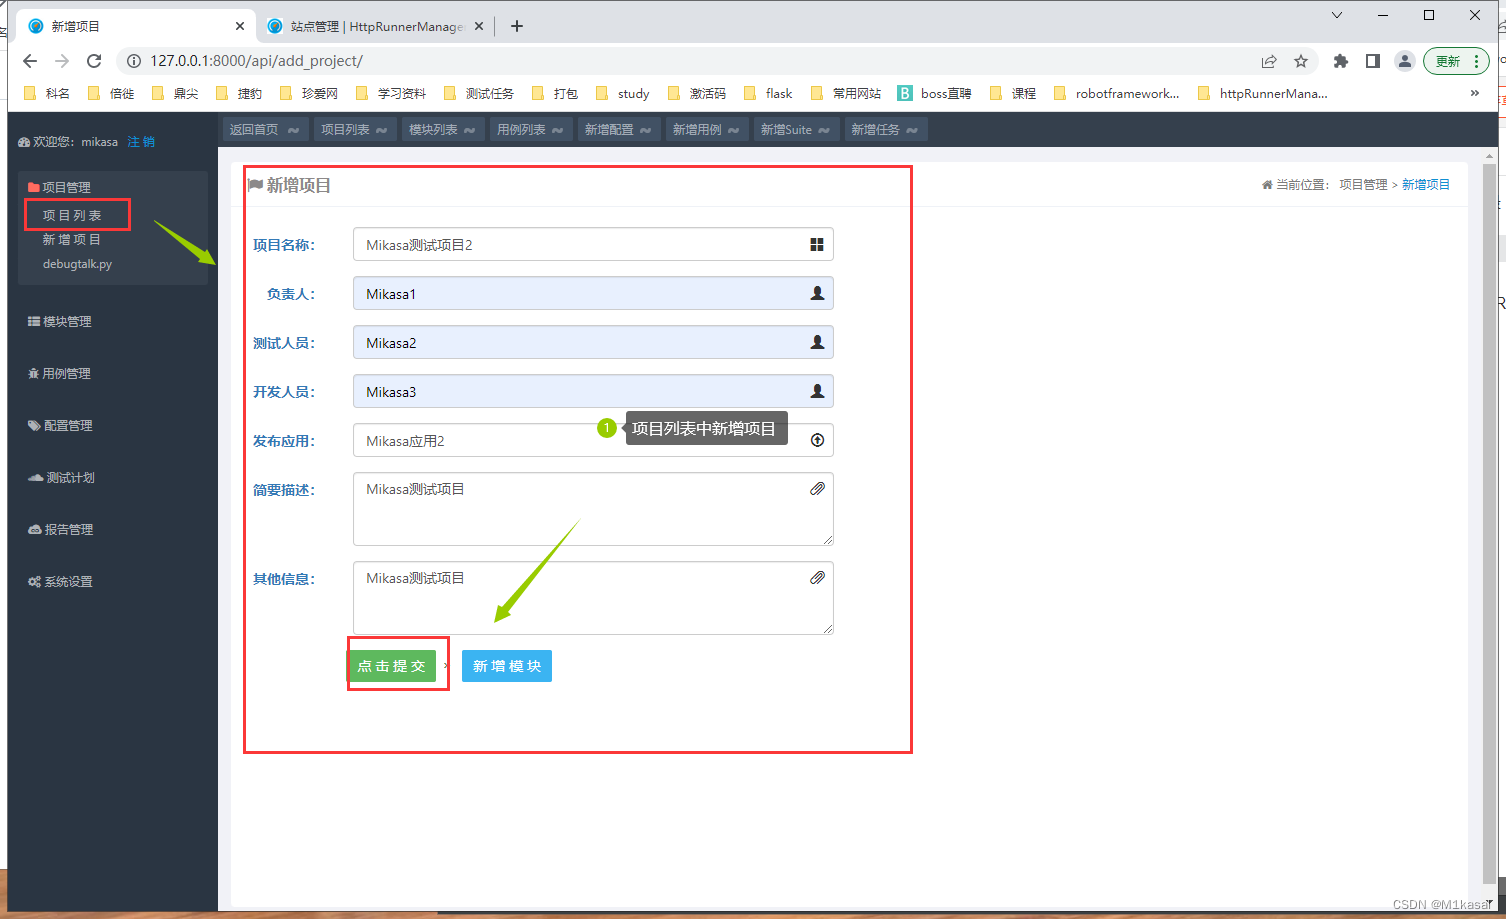Expand hidden bookmarks with » chevron
The image size is (1506, 919).
[x=1474, y=93]
